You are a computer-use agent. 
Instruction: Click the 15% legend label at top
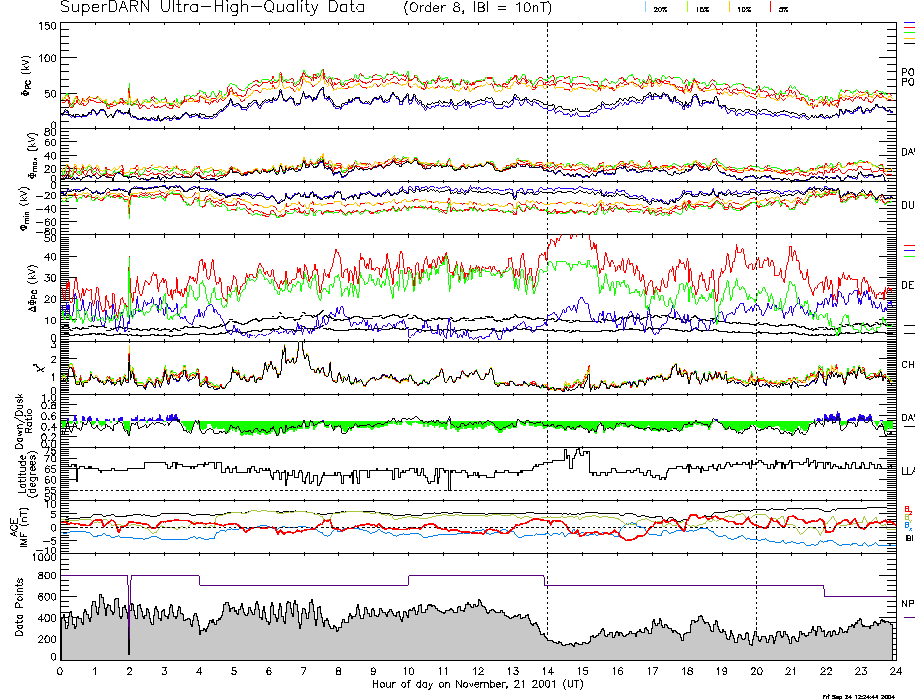(x=702, y=9)
